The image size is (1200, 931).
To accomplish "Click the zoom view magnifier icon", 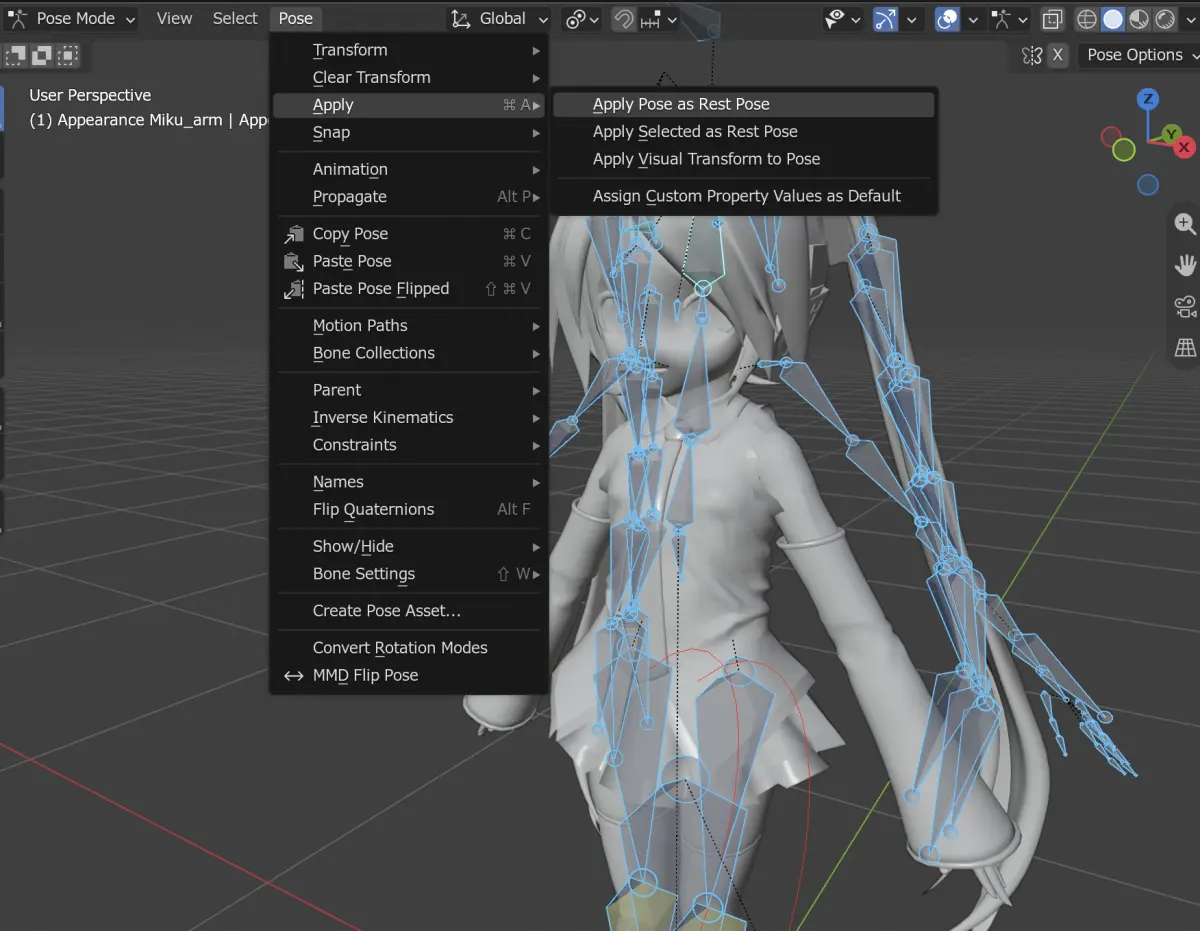I will pos(1185,224).
